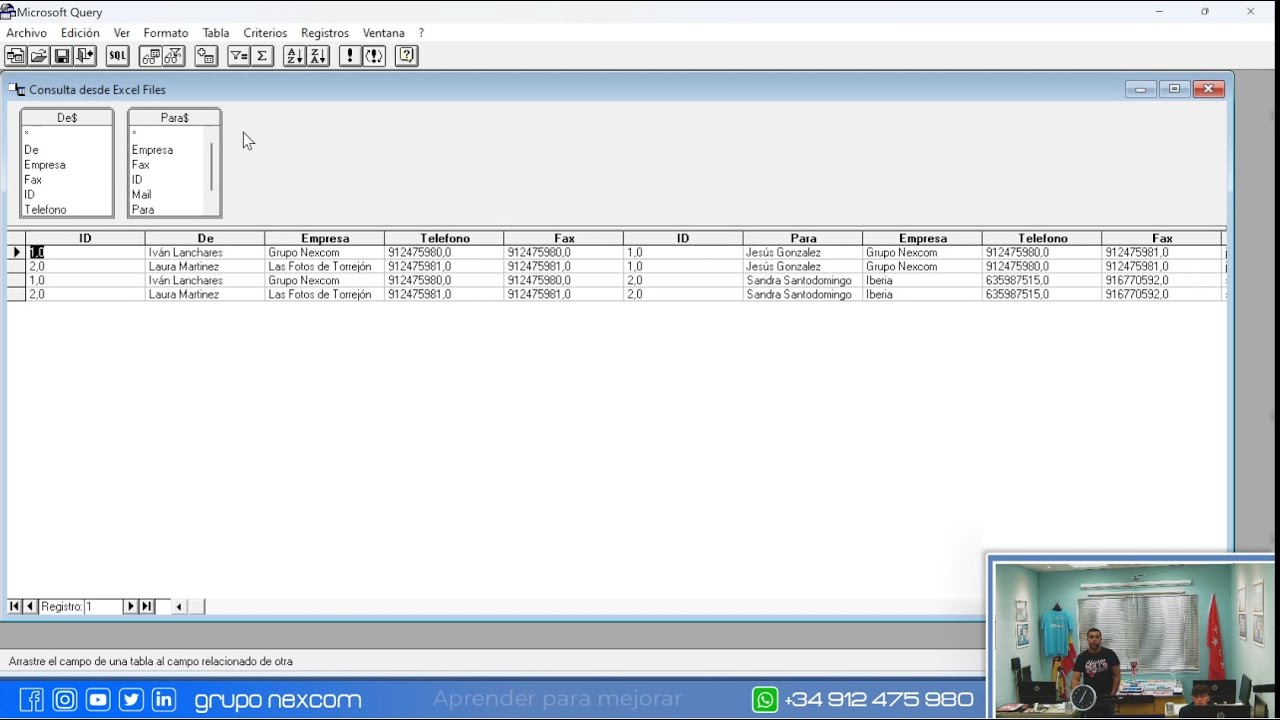Select the asterisk field in De$ table
The image size is (1280, 720).
pos(27,134)
